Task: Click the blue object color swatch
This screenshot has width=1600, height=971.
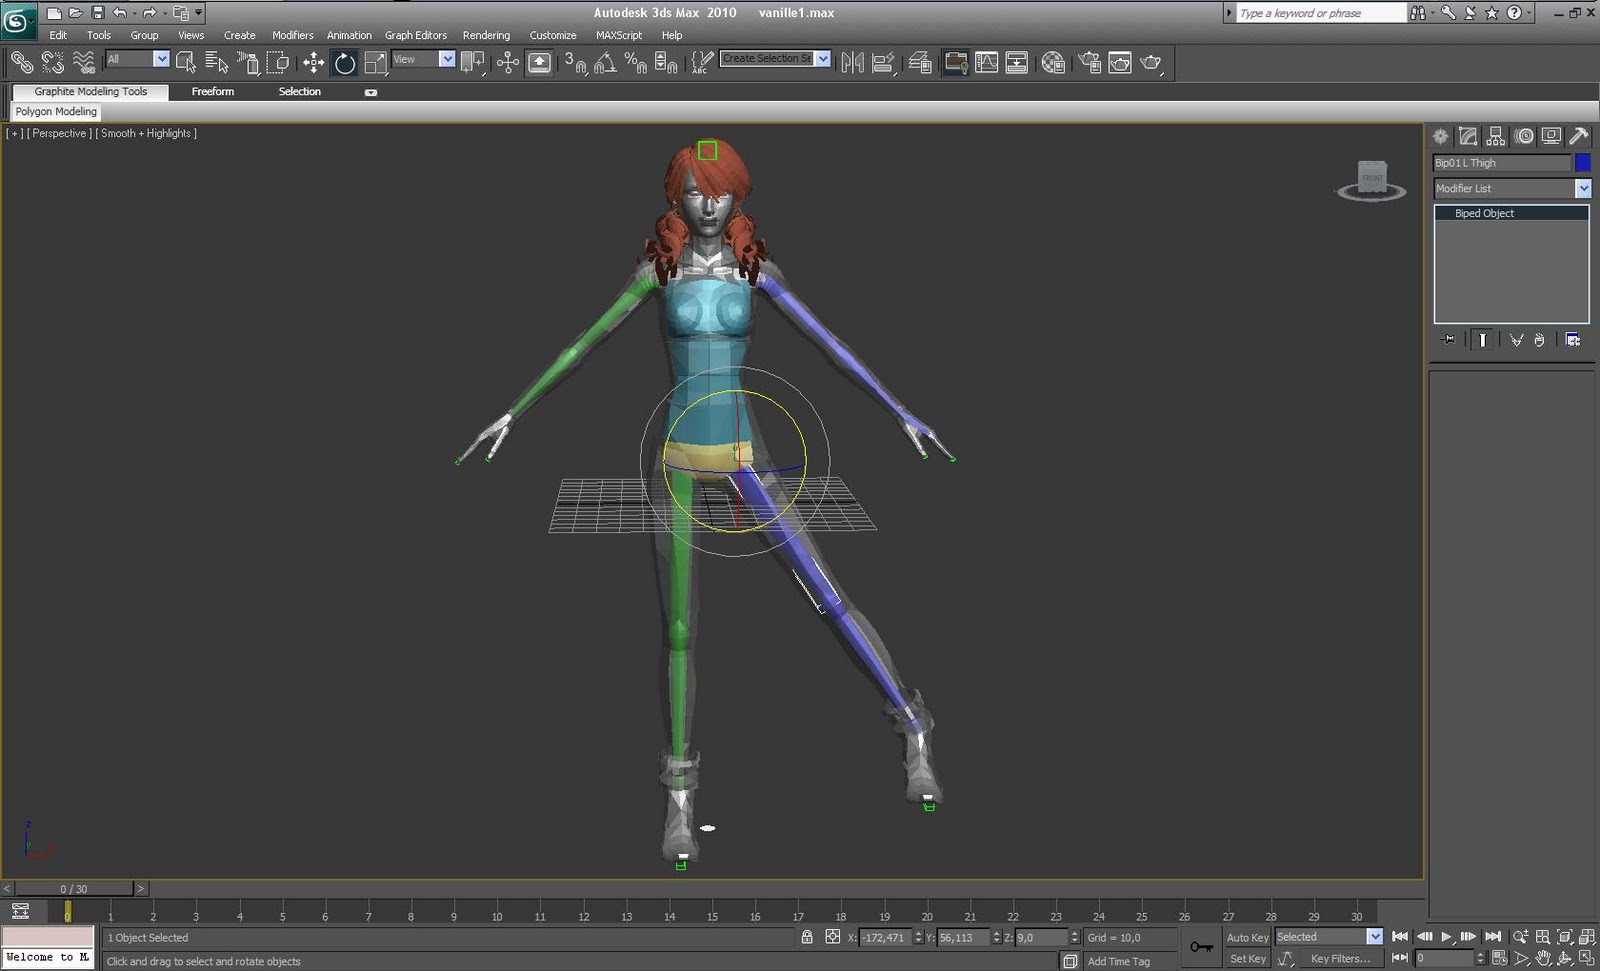Action: (x=1583, y=162)
